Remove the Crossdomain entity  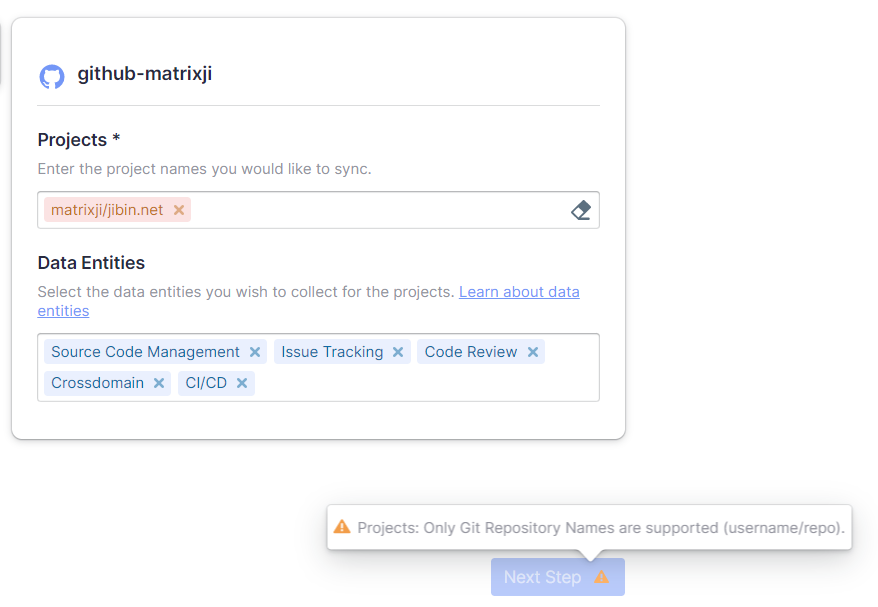[x=159, y=383]
